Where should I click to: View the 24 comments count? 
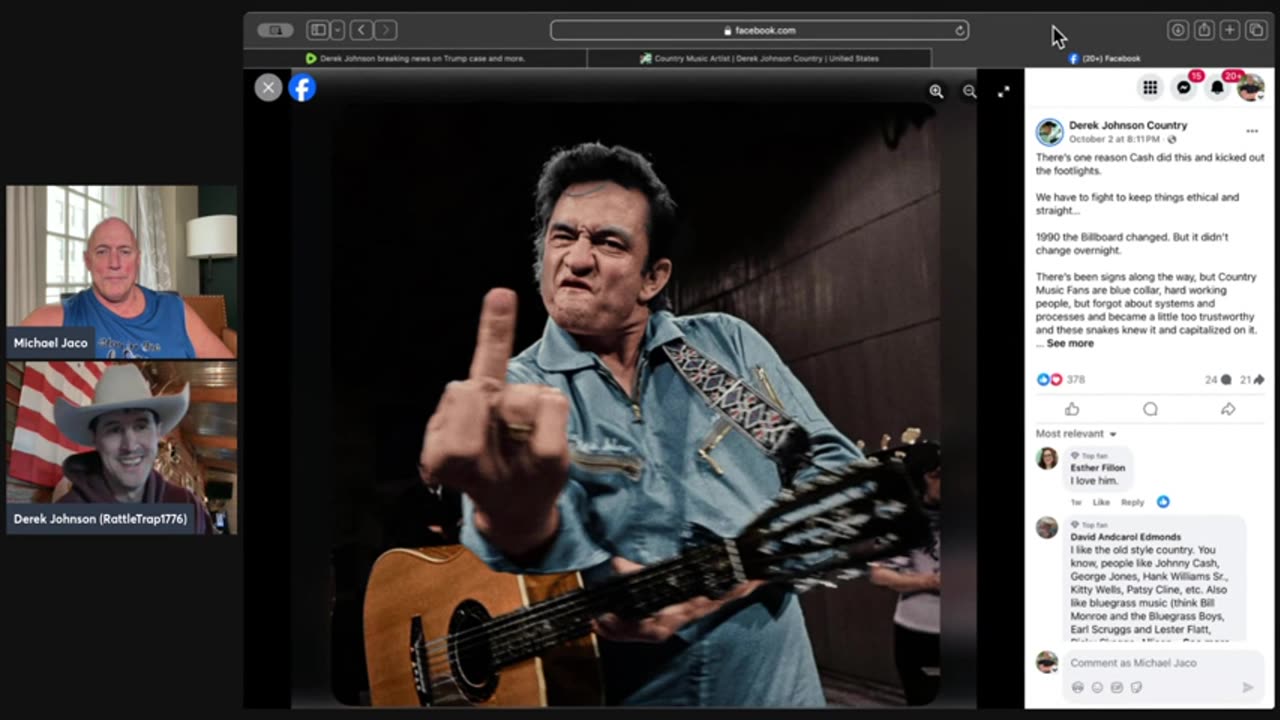(1218, 380)
